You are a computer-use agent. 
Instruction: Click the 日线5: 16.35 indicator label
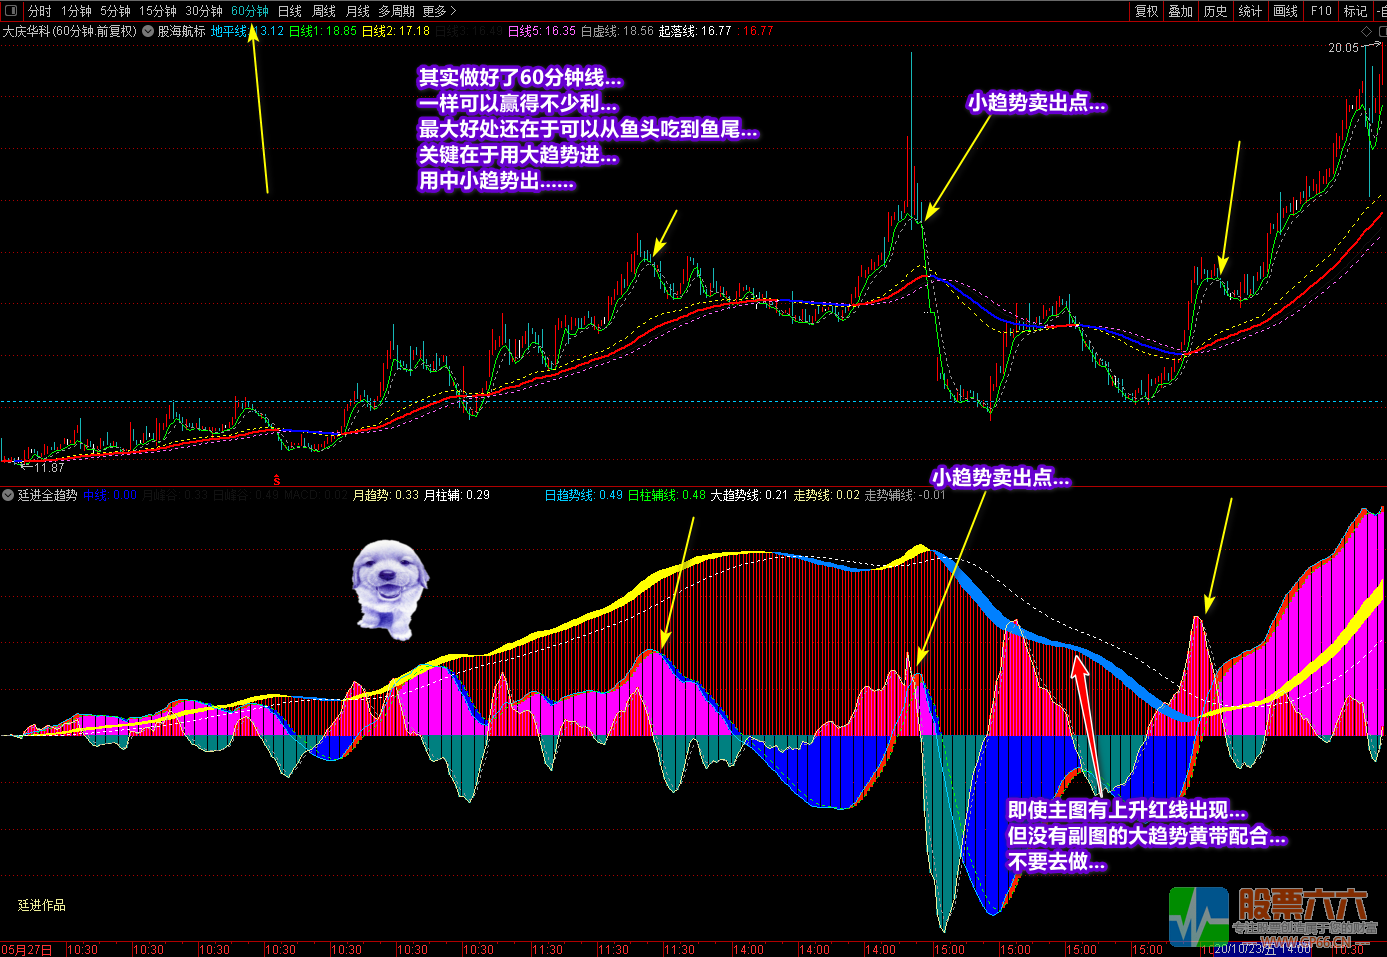click(541, 31)
